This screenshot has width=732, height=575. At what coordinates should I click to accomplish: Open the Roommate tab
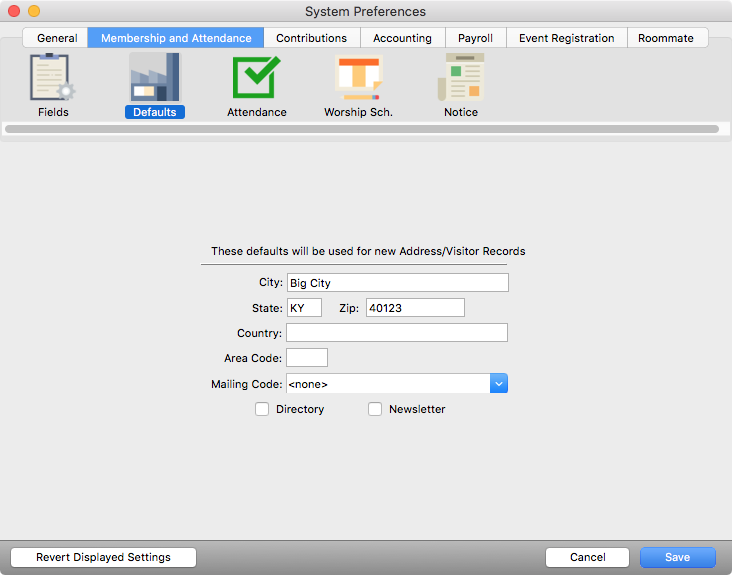[x=666, y=38]
